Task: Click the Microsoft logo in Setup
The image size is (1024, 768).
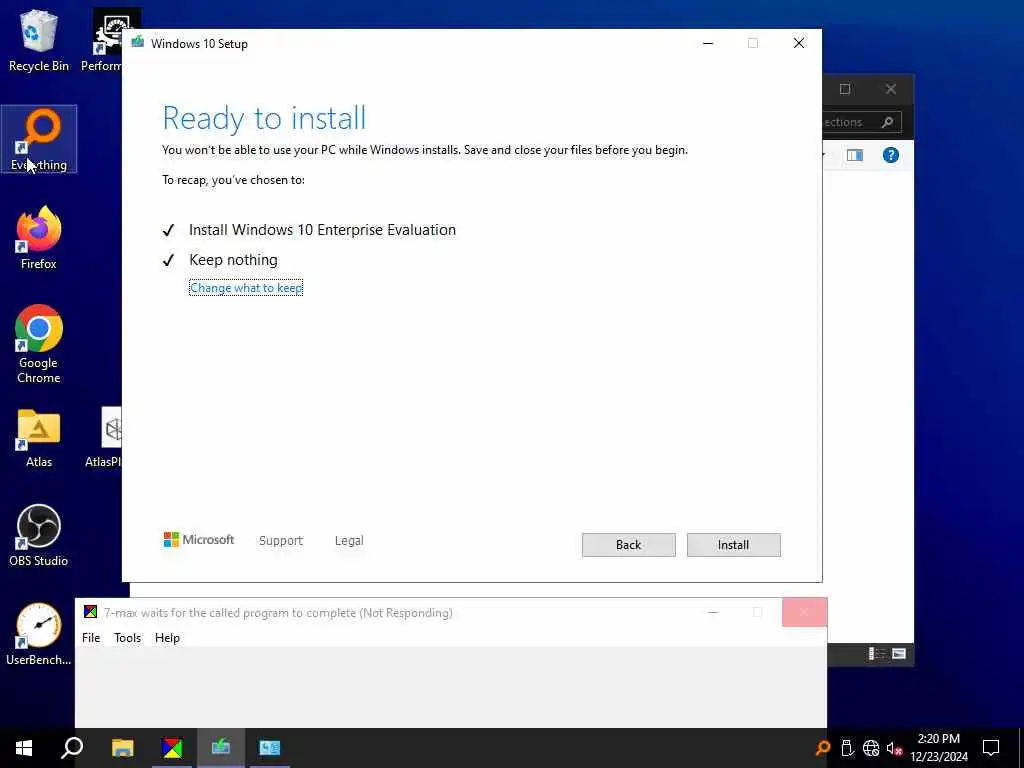Action: coord(199,539)
